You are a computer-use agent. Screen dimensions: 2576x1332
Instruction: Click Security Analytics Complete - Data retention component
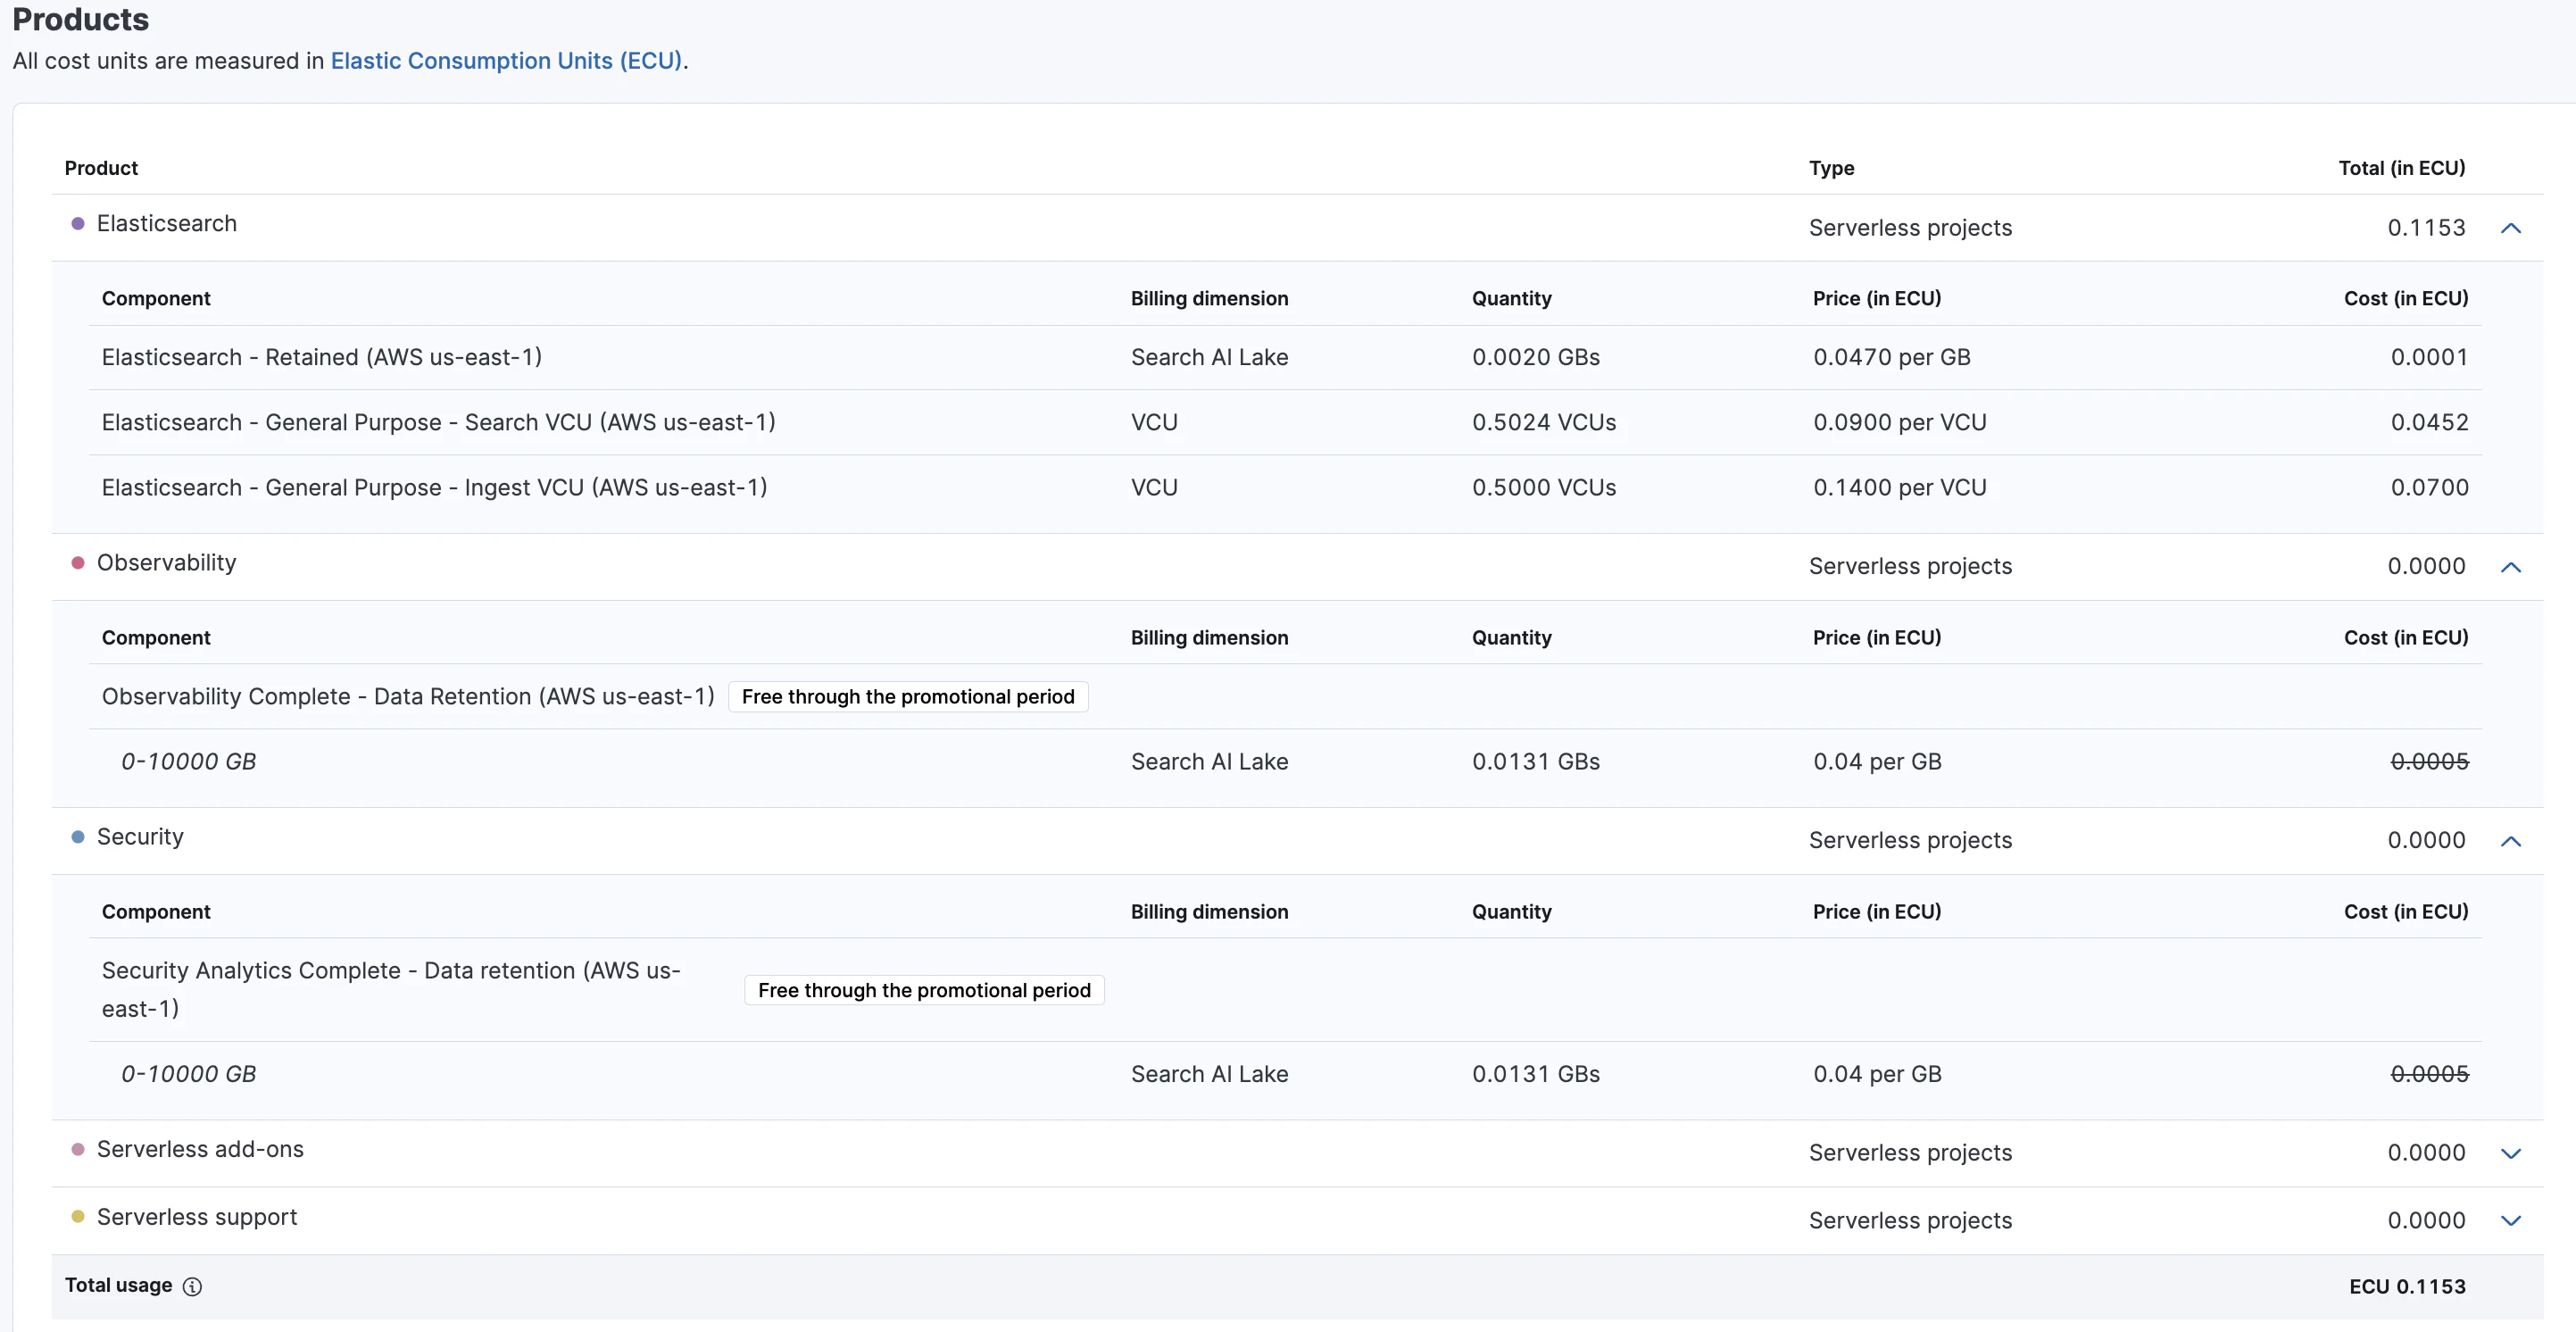click(391, 989)
